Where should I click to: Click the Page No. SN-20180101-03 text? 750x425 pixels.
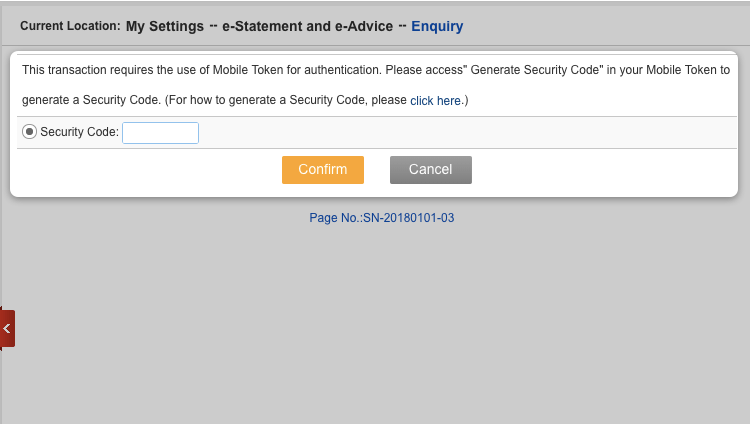(x=382, y=217)
